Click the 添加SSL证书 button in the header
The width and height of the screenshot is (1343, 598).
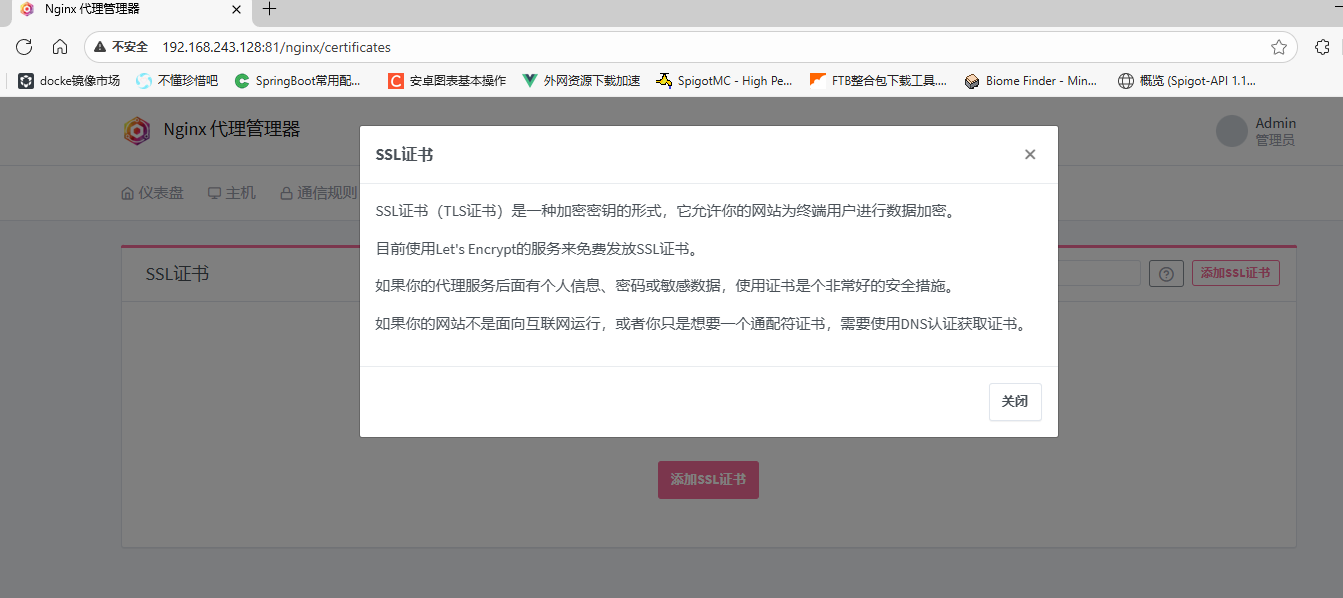pyautogui.click(x=1235, y=274)
